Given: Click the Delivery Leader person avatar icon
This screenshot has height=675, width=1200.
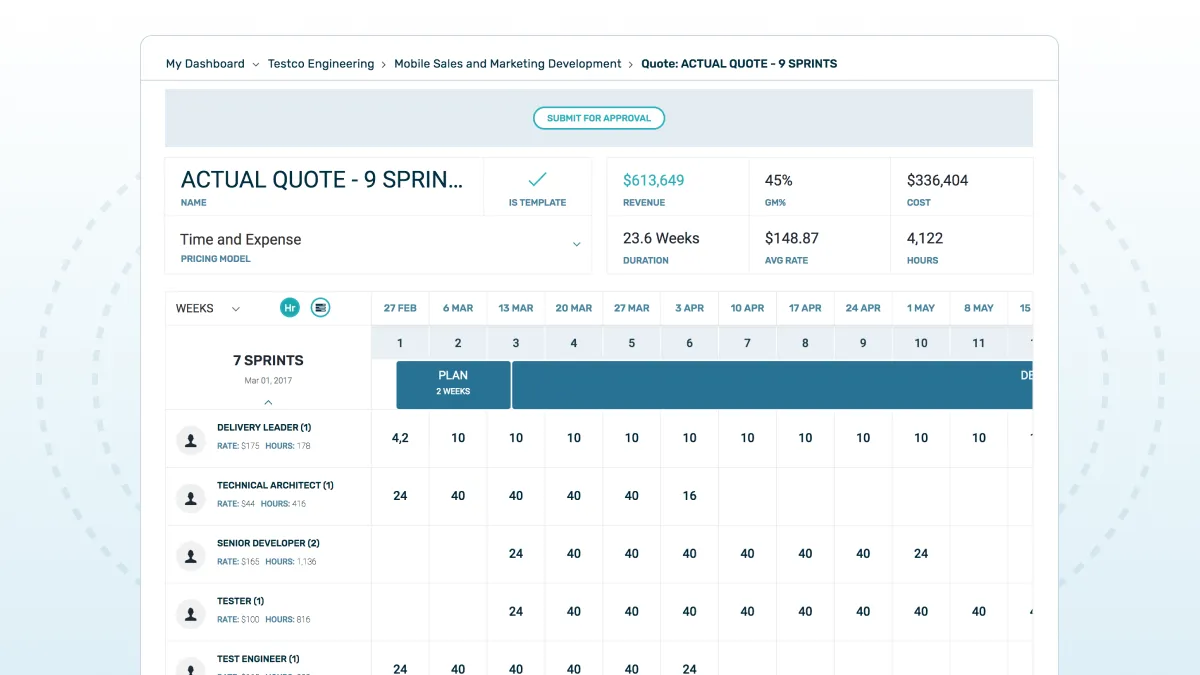Looking at the screenshot, I should click(191, 440).
